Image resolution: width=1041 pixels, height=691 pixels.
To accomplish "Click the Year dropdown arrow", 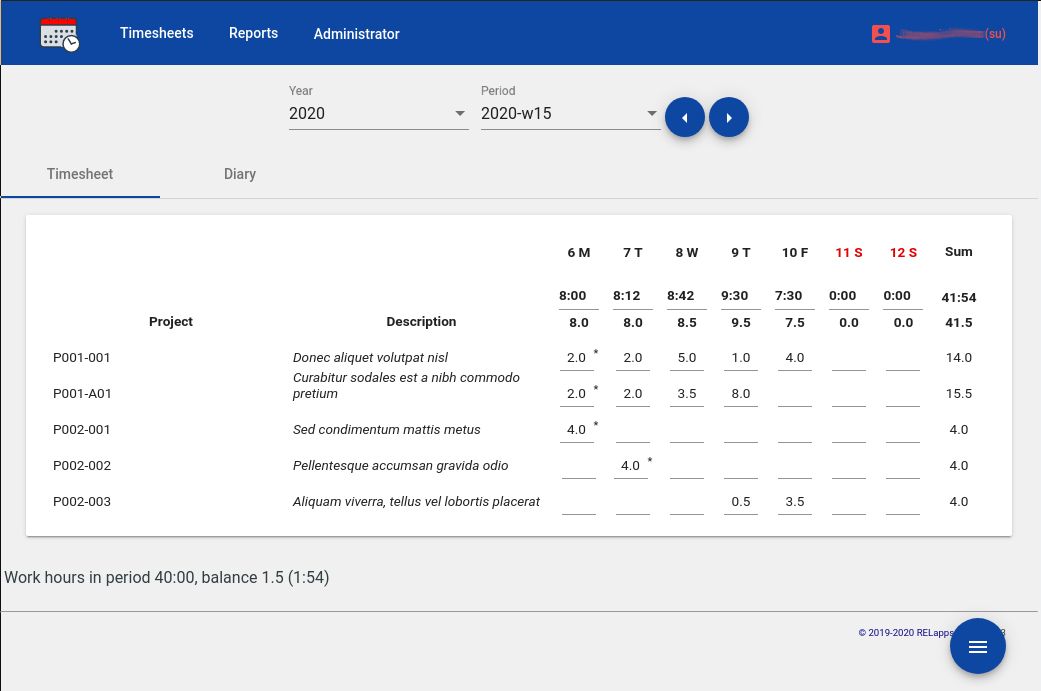I will point(460,113).
